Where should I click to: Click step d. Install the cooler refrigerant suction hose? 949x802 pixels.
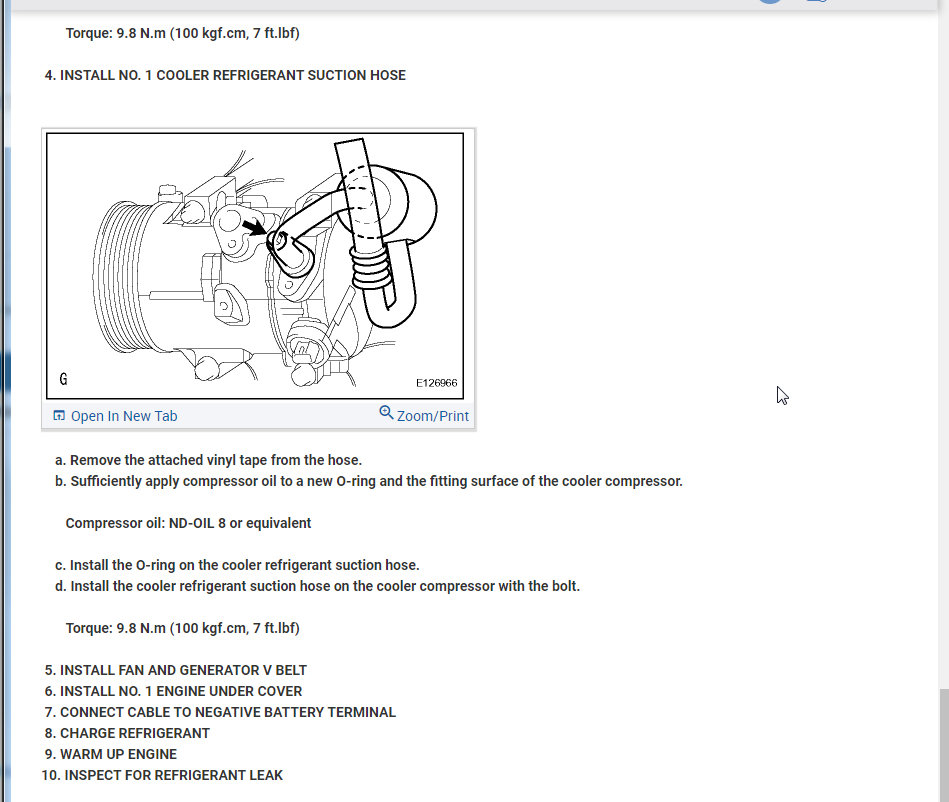coord(317,586)
